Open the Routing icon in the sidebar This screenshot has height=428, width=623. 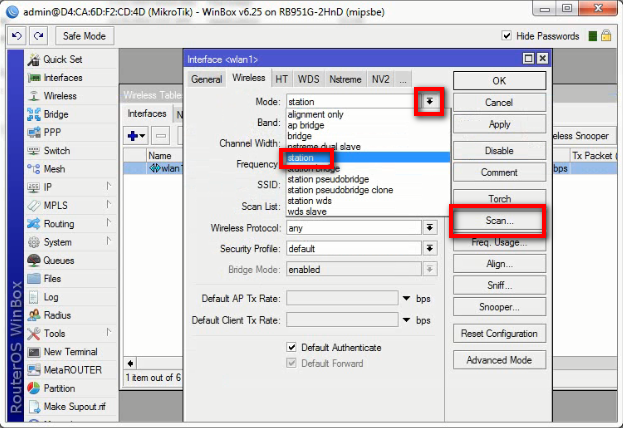pos(34,224)
